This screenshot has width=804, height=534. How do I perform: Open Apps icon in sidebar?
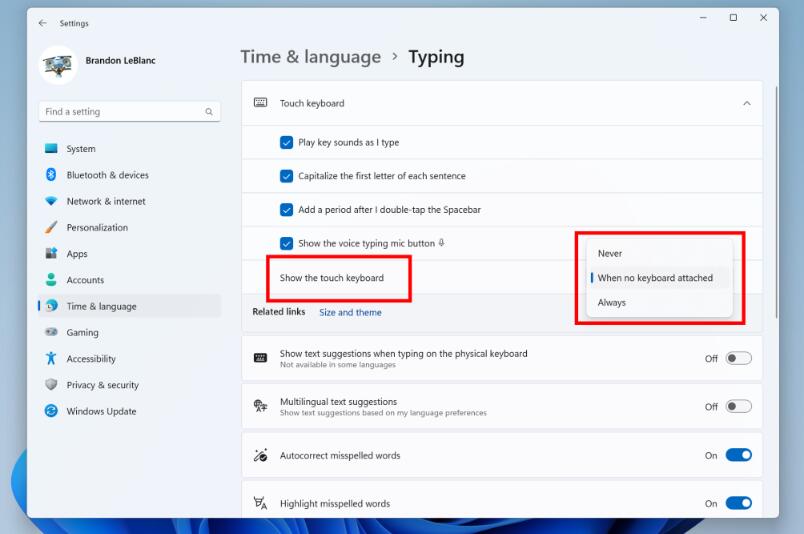pyautogui.click(x=51, y=253)
